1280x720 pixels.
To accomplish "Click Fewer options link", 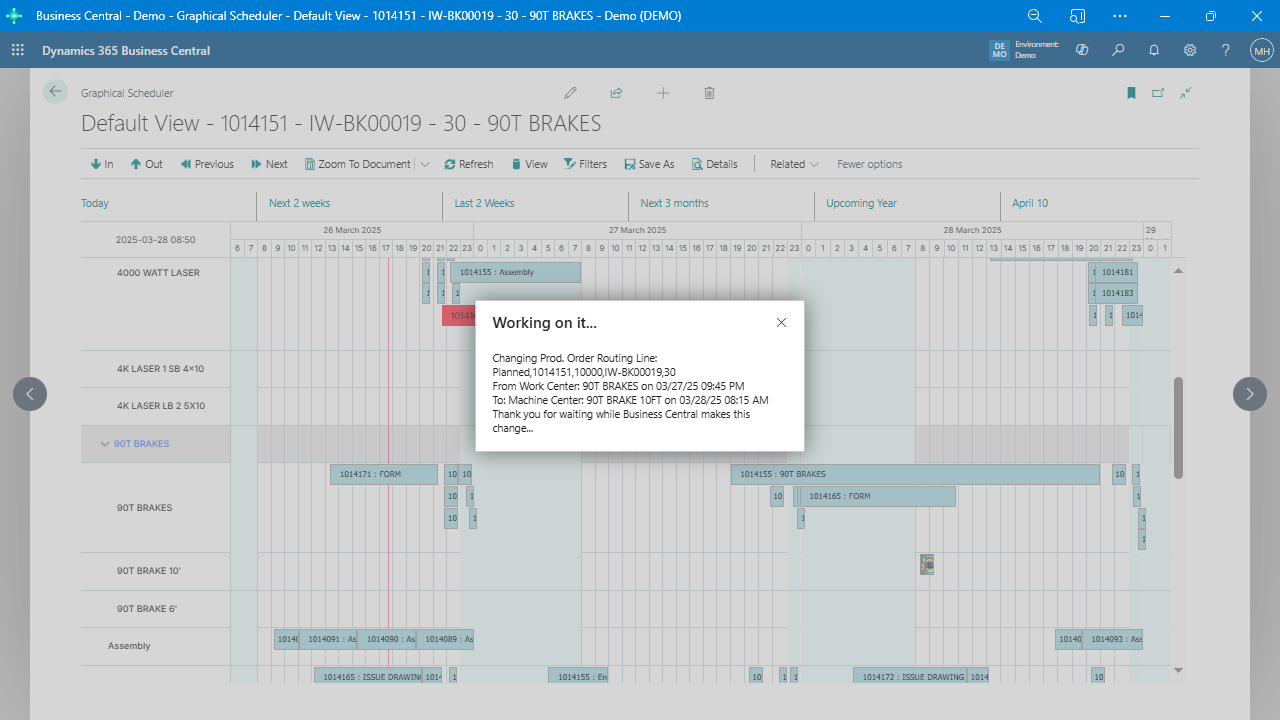I will (869, 164).
